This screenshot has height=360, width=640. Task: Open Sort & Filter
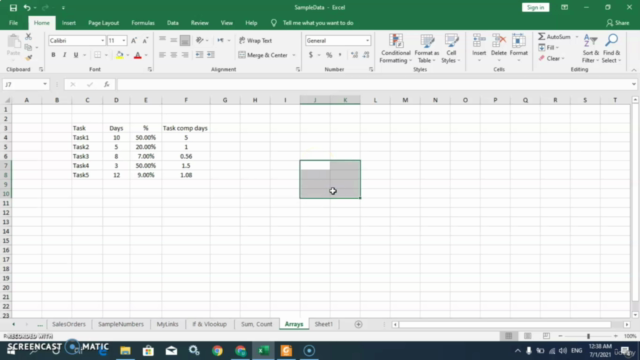coord(591,49)
